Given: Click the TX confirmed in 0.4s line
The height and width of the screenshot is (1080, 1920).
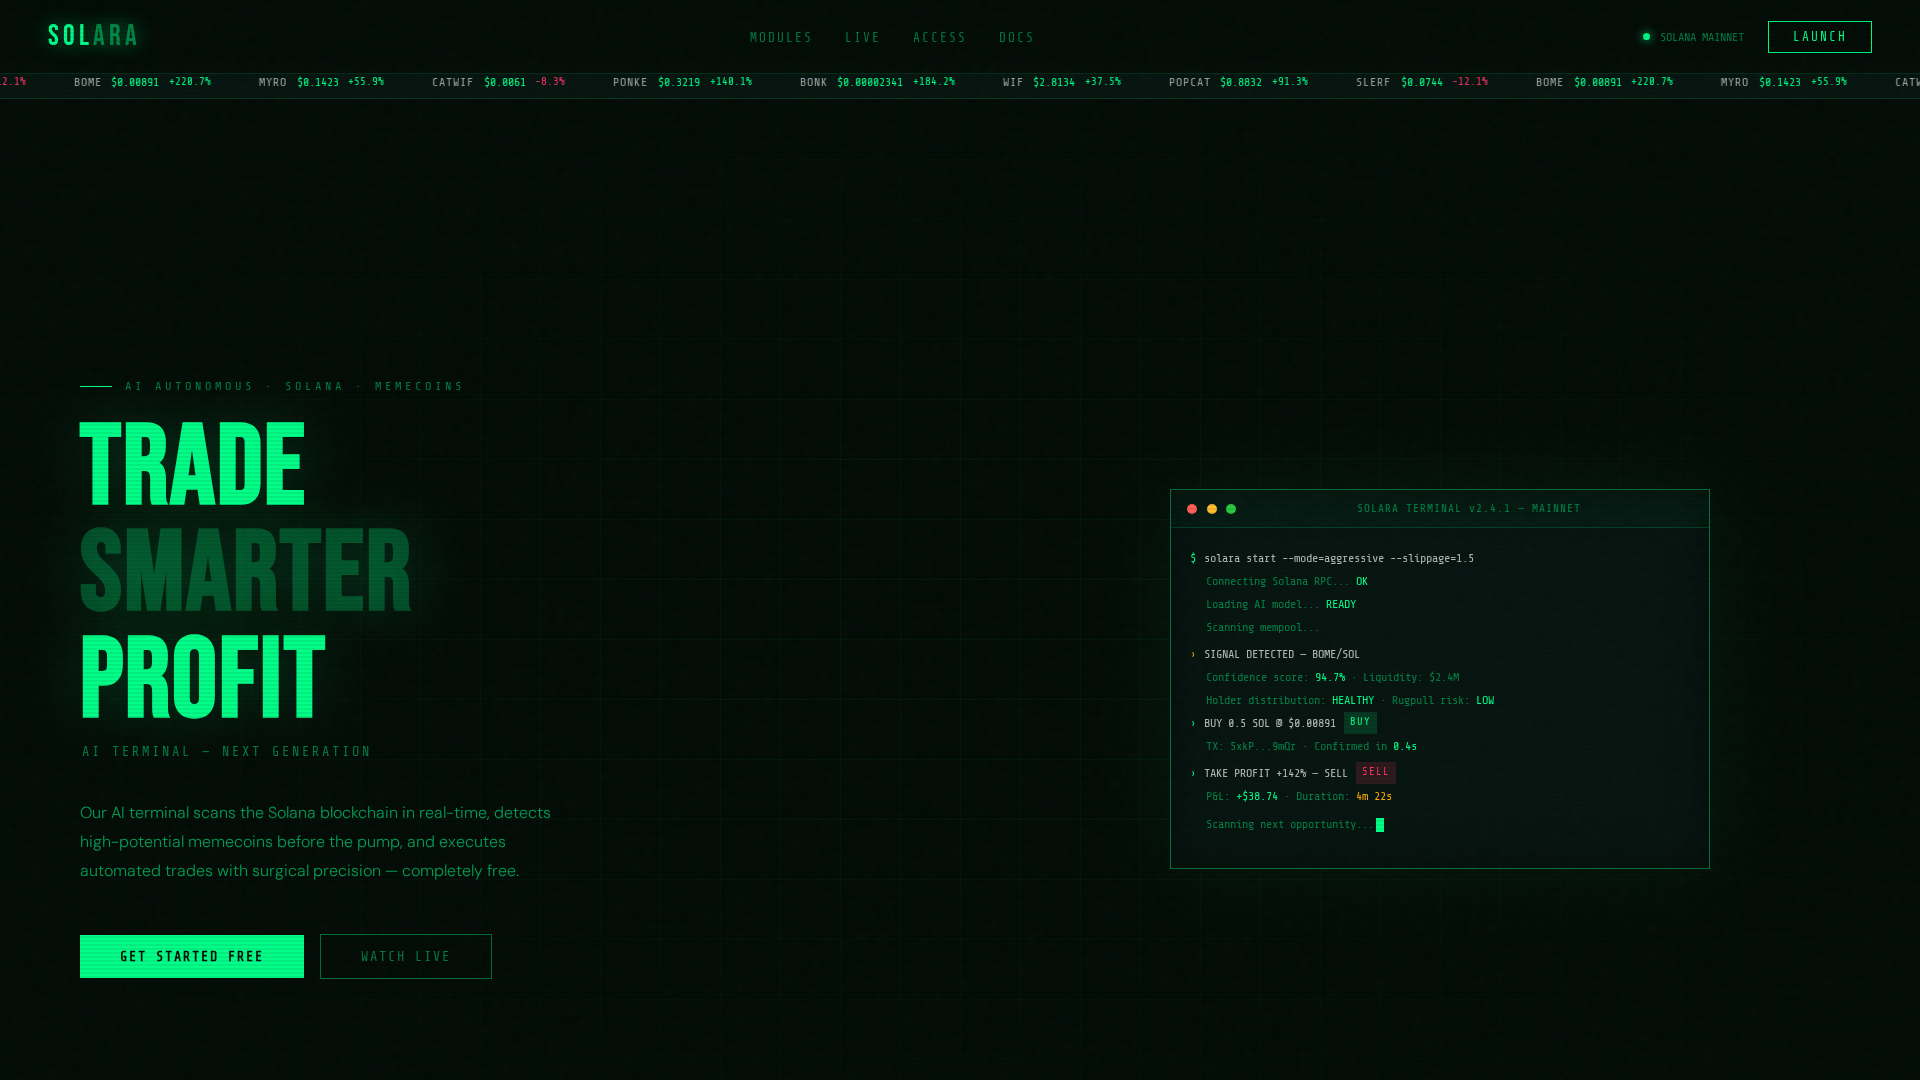Looking at the screenshot, I should (1311, 747).
